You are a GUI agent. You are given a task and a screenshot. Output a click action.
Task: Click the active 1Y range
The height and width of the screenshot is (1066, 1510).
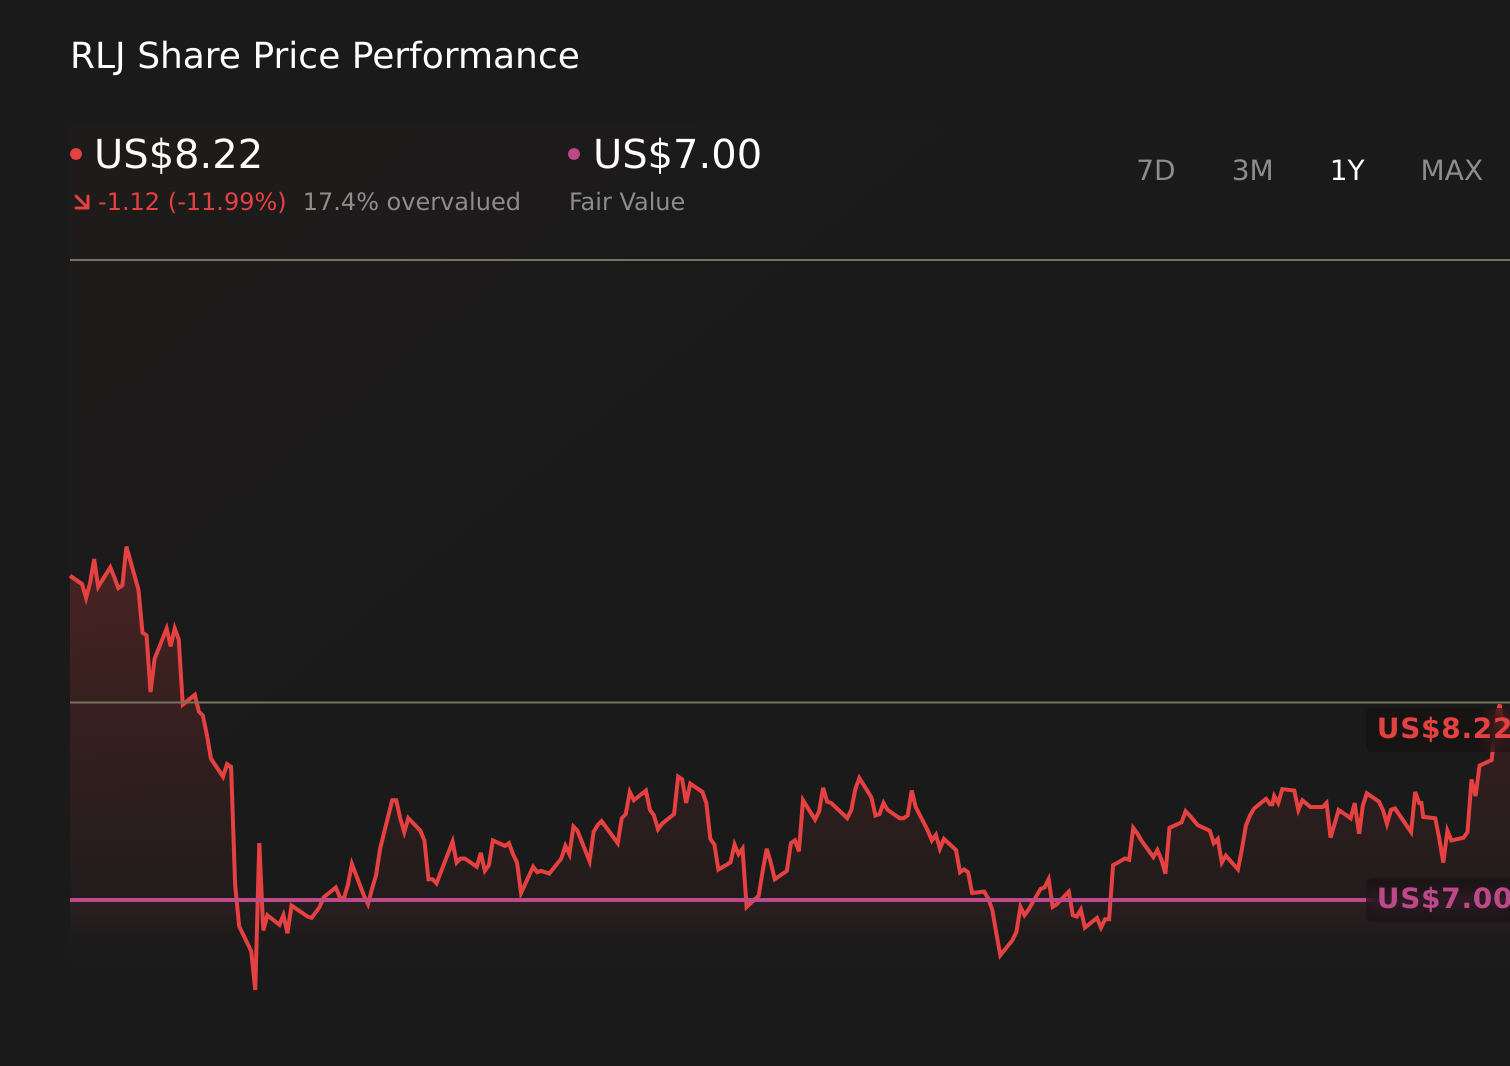click(1346, 170)
